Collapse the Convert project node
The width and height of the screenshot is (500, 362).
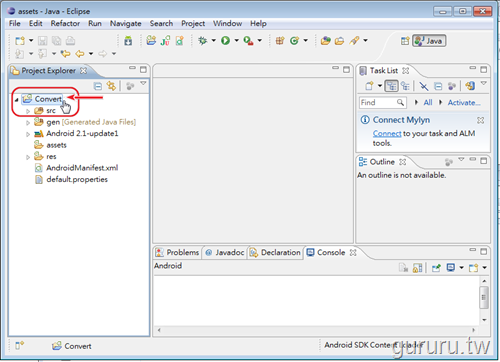pyautogui.click(x=16, y=100)
